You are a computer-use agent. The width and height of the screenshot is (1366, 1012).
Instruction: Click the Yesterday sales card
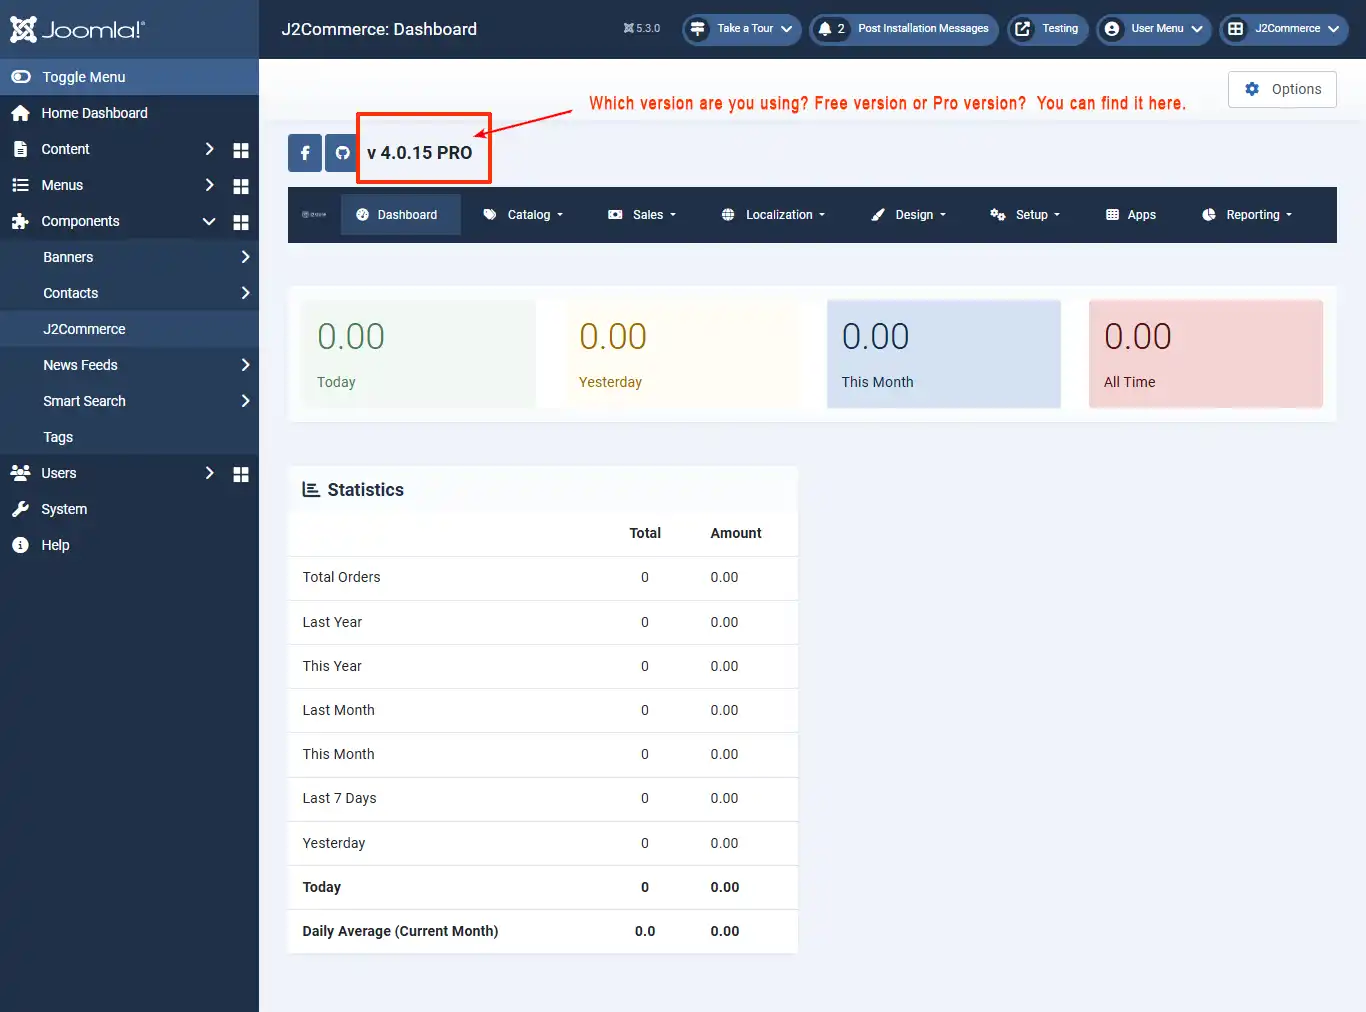click(681, 354)
